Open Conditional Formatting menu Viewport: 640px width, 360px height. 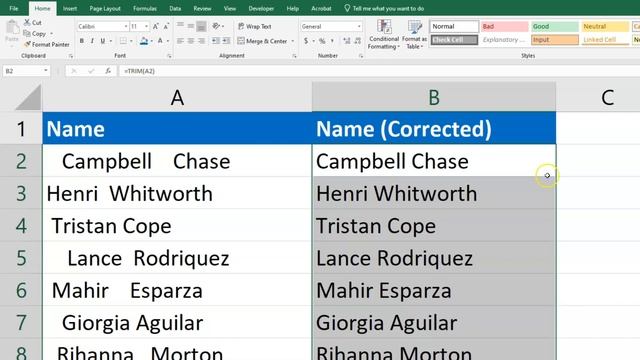(383, 34)
